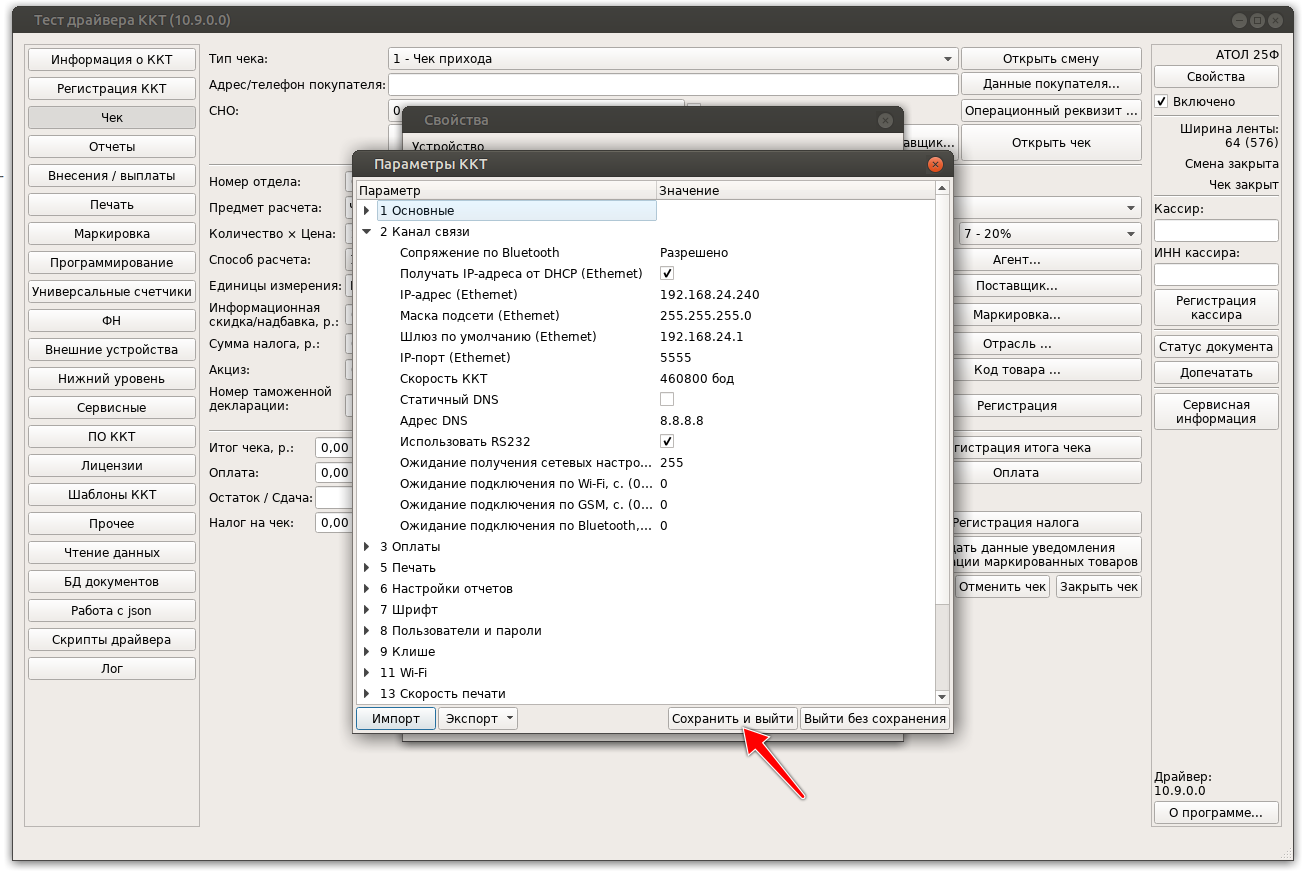The image size is (1302, 871).
Task: Click 'Операционный реквизит ...' button
Action: pos(1051,110)
